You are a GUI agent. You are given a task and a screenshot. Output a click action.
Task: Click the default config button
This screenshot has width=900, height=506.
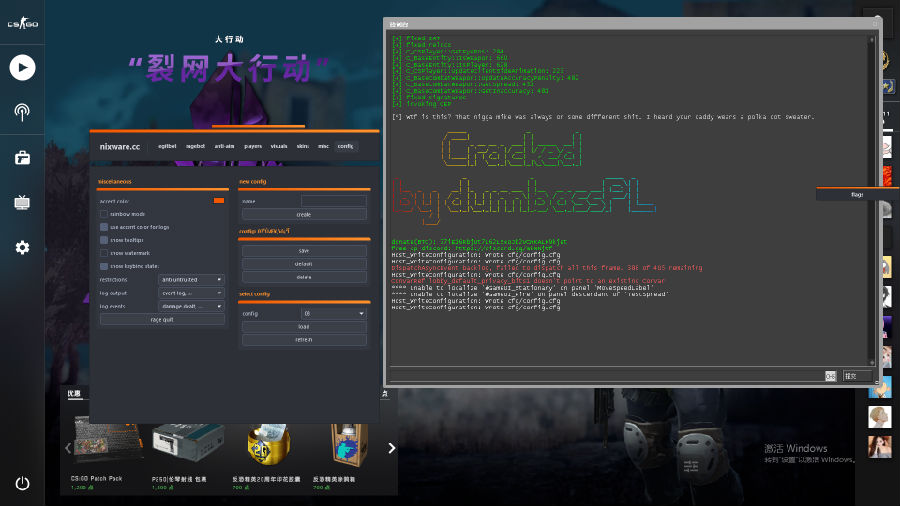pyautogui.click(x=304, y=264)
